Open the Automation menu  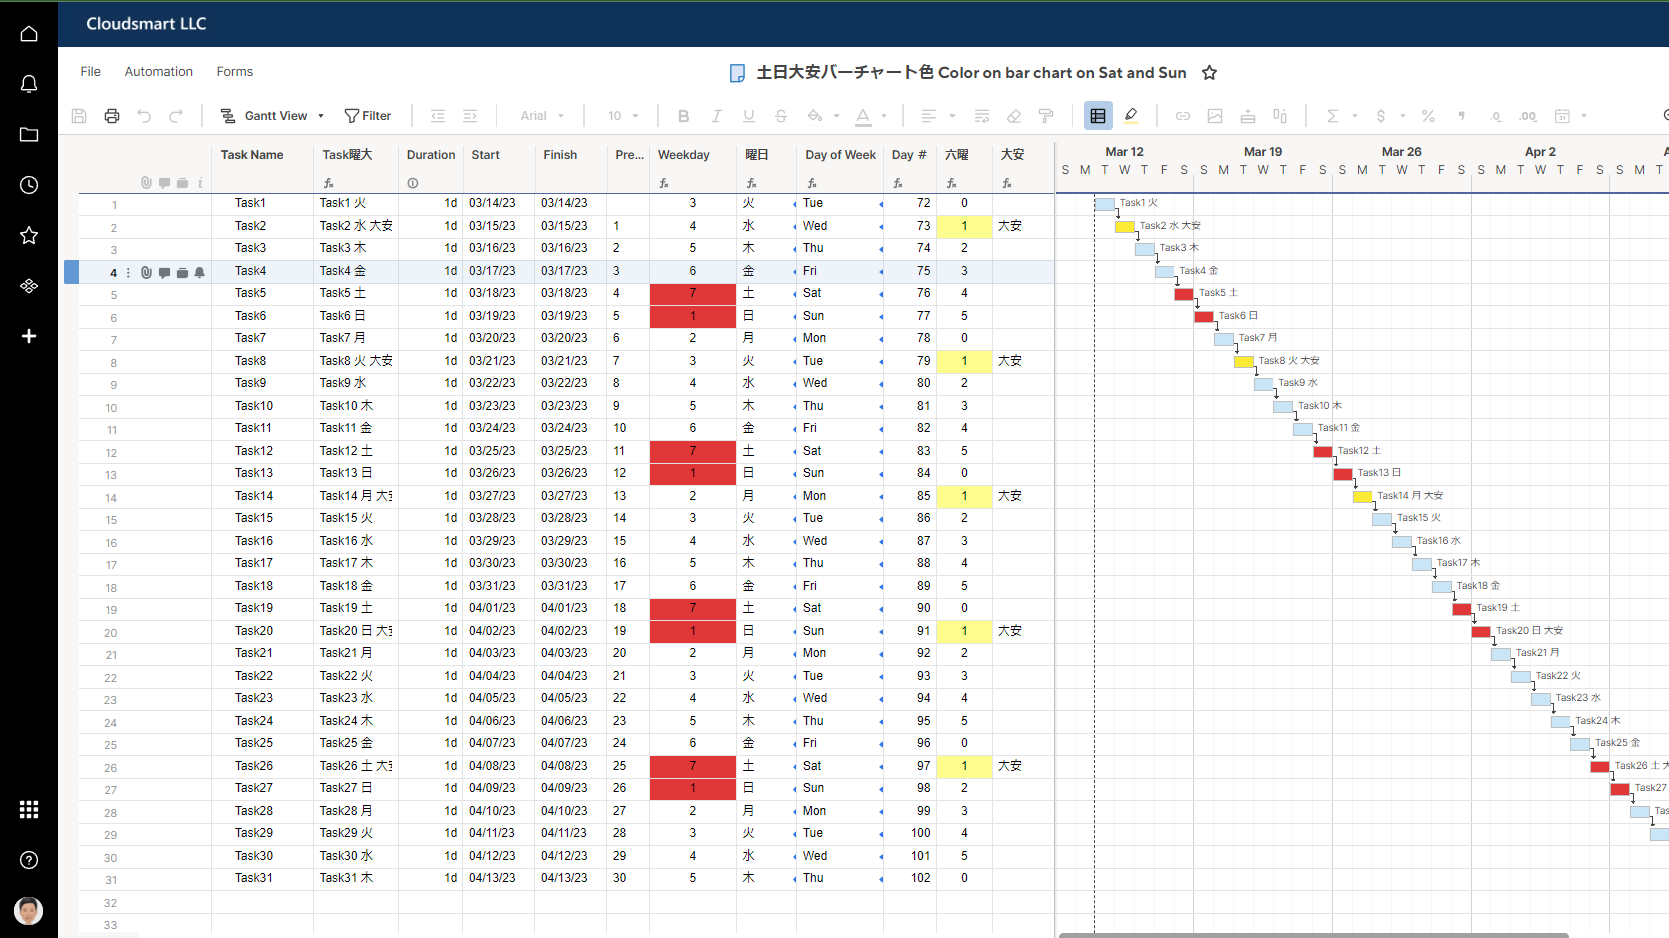pyautogui.click(x=158, y=72)
